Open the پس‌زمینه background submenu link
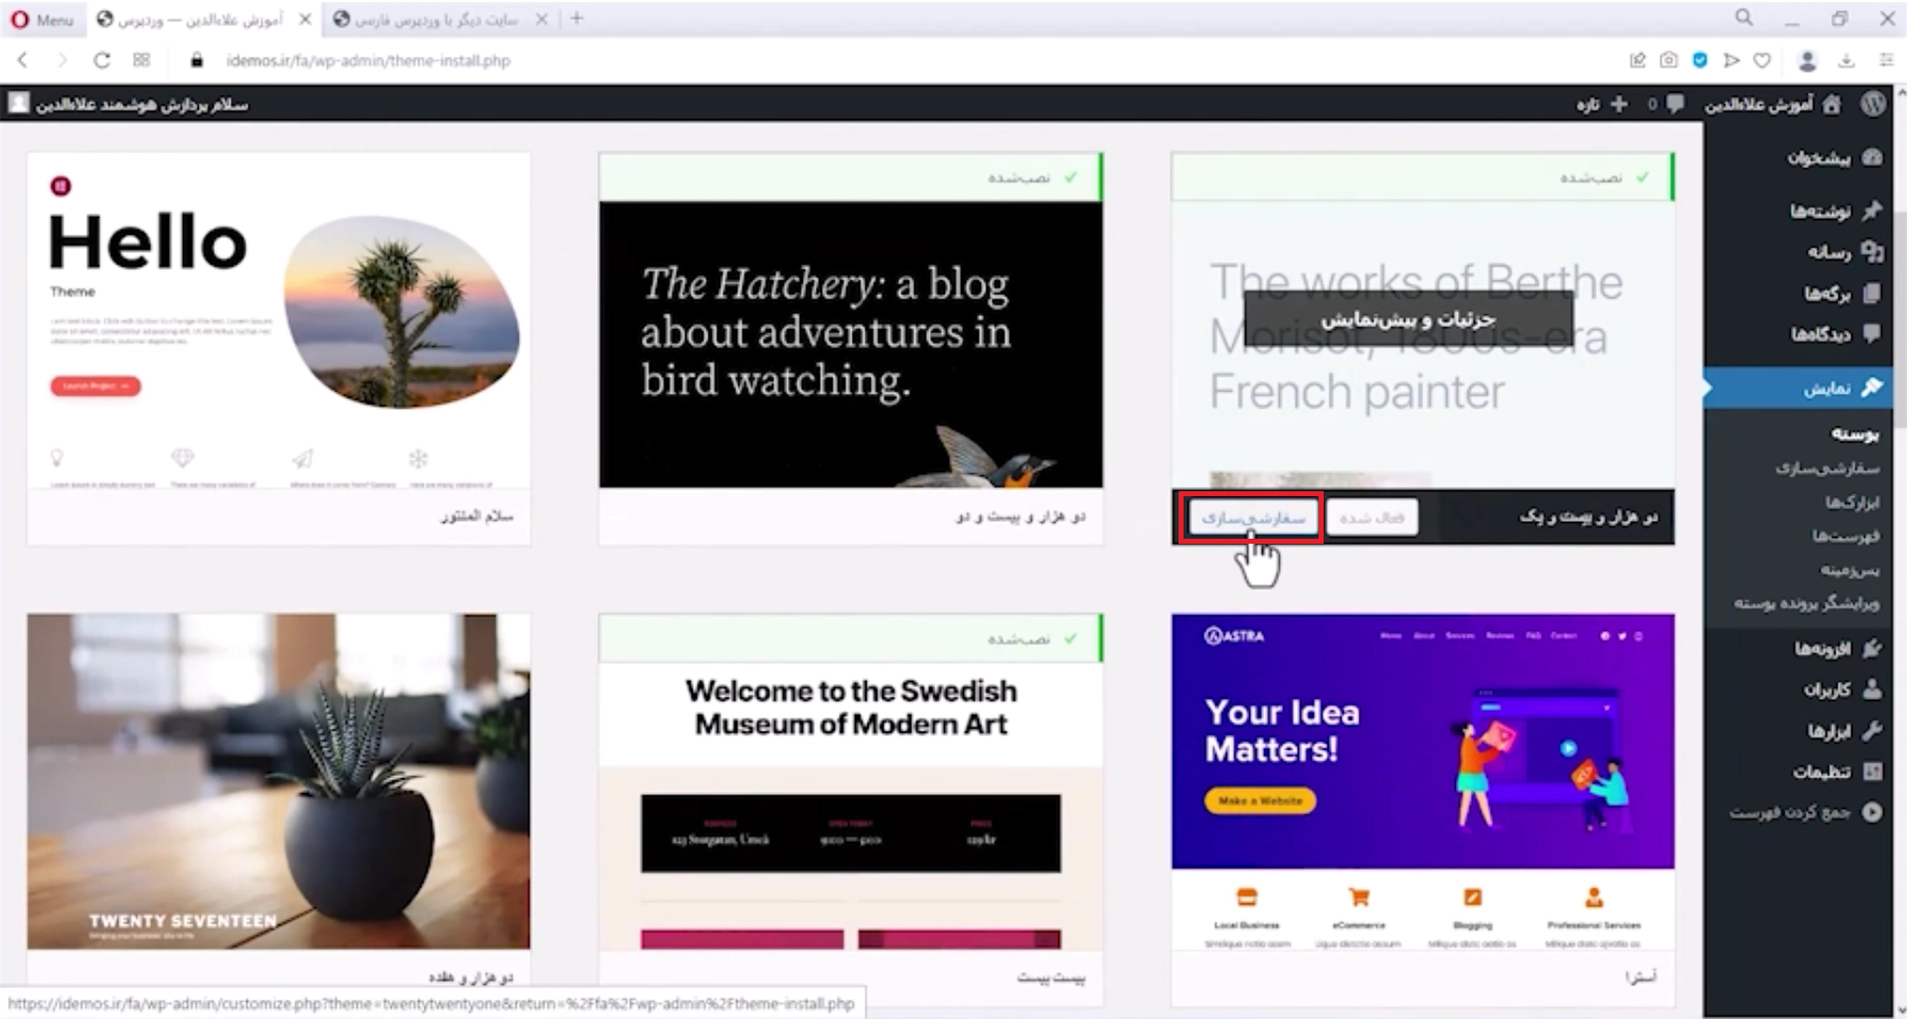 pos(1849,570)
